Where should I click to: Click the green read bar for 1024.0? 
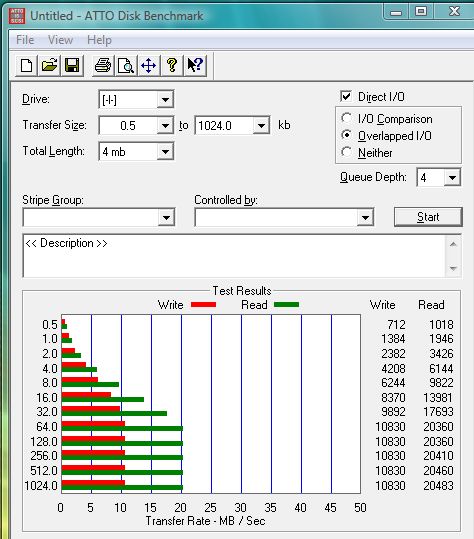[x=122, y=488]
